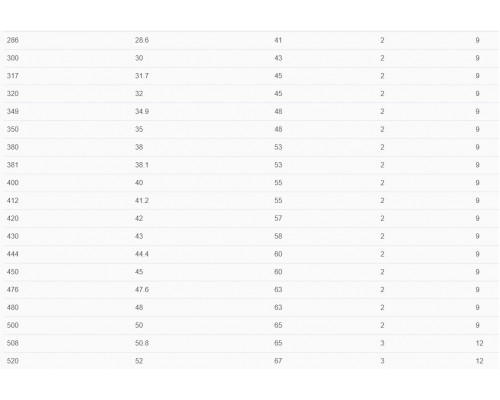Select the 44.4 value cell
The height and width of the screenshot is (400, 500).
(x=142, y=254)
